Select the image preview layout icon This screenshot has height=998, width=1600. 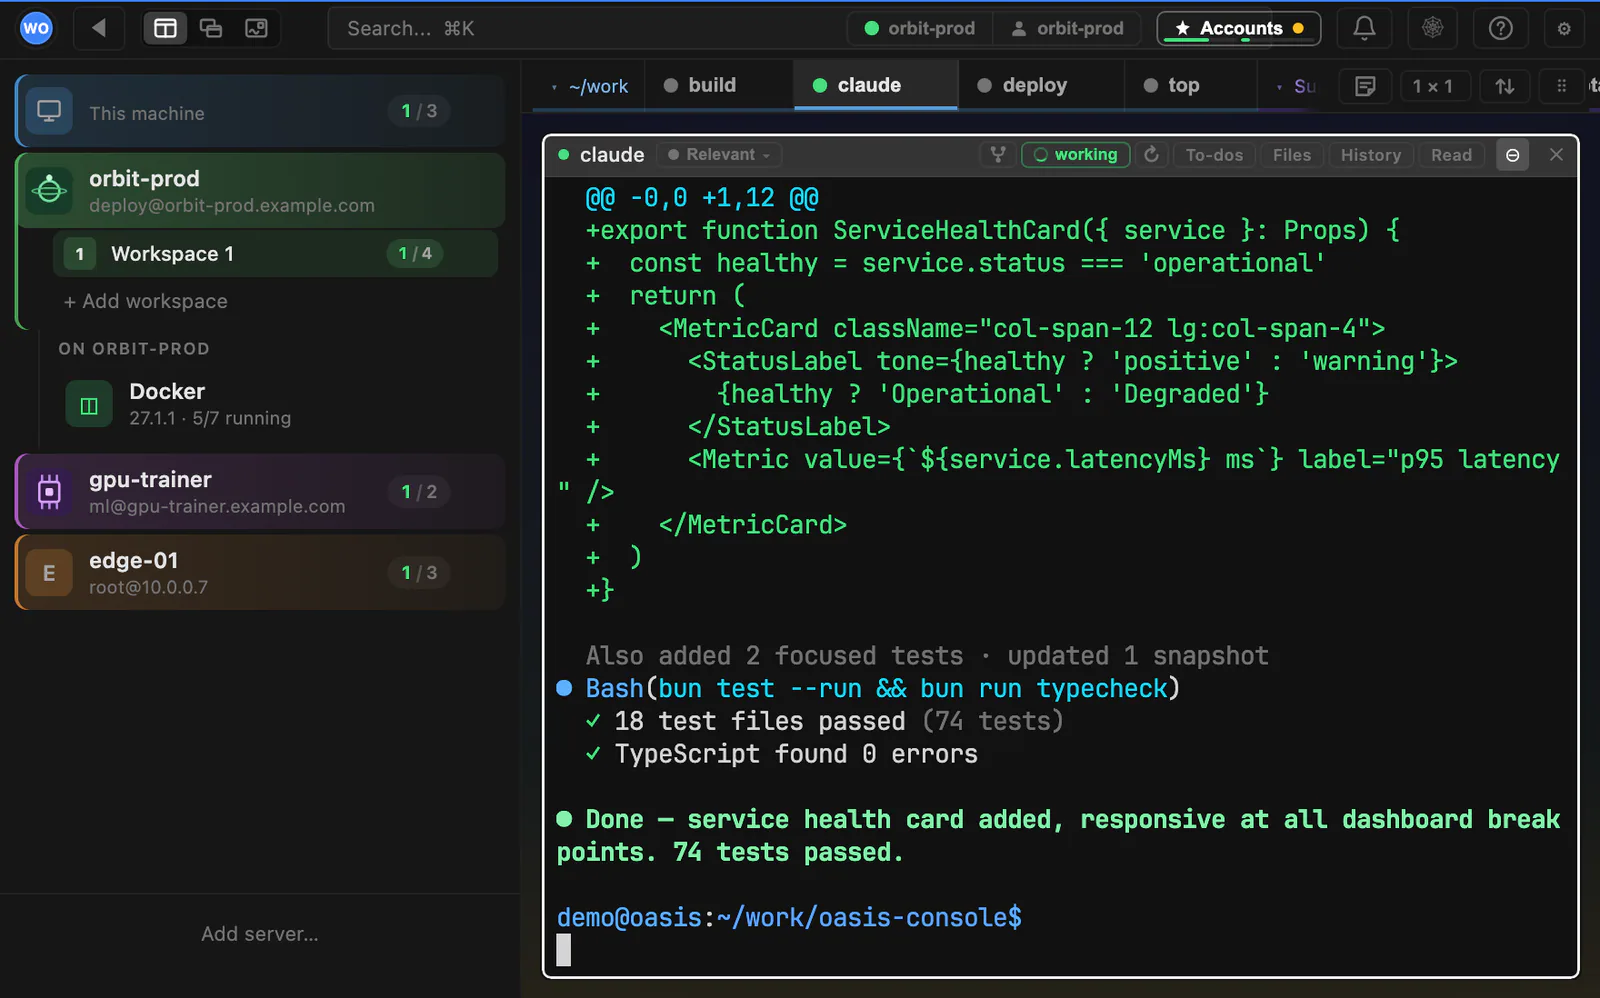click(256, 28)
